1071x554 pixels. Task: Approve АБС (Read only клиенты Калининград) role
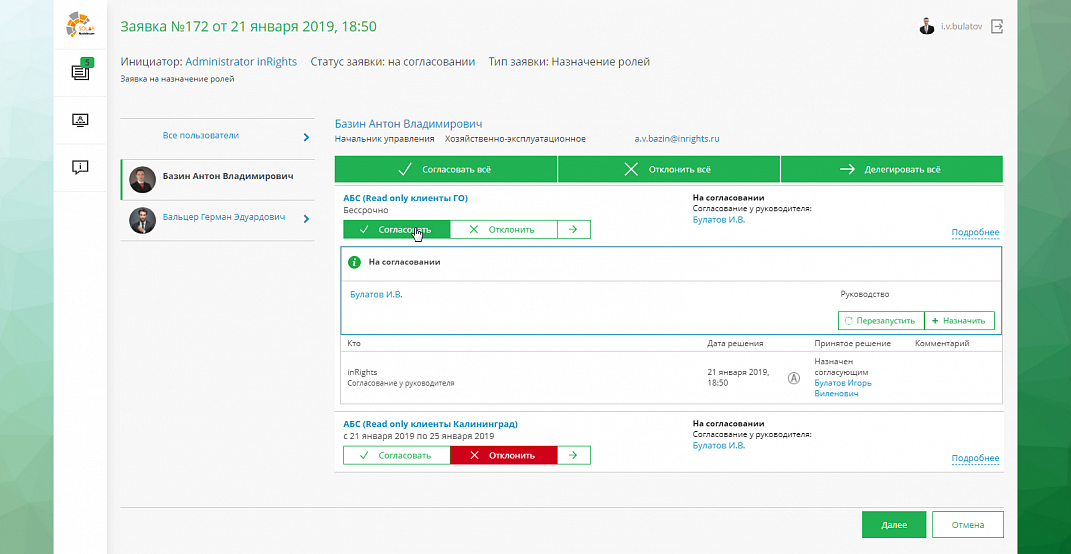click(x=397, y=455)
